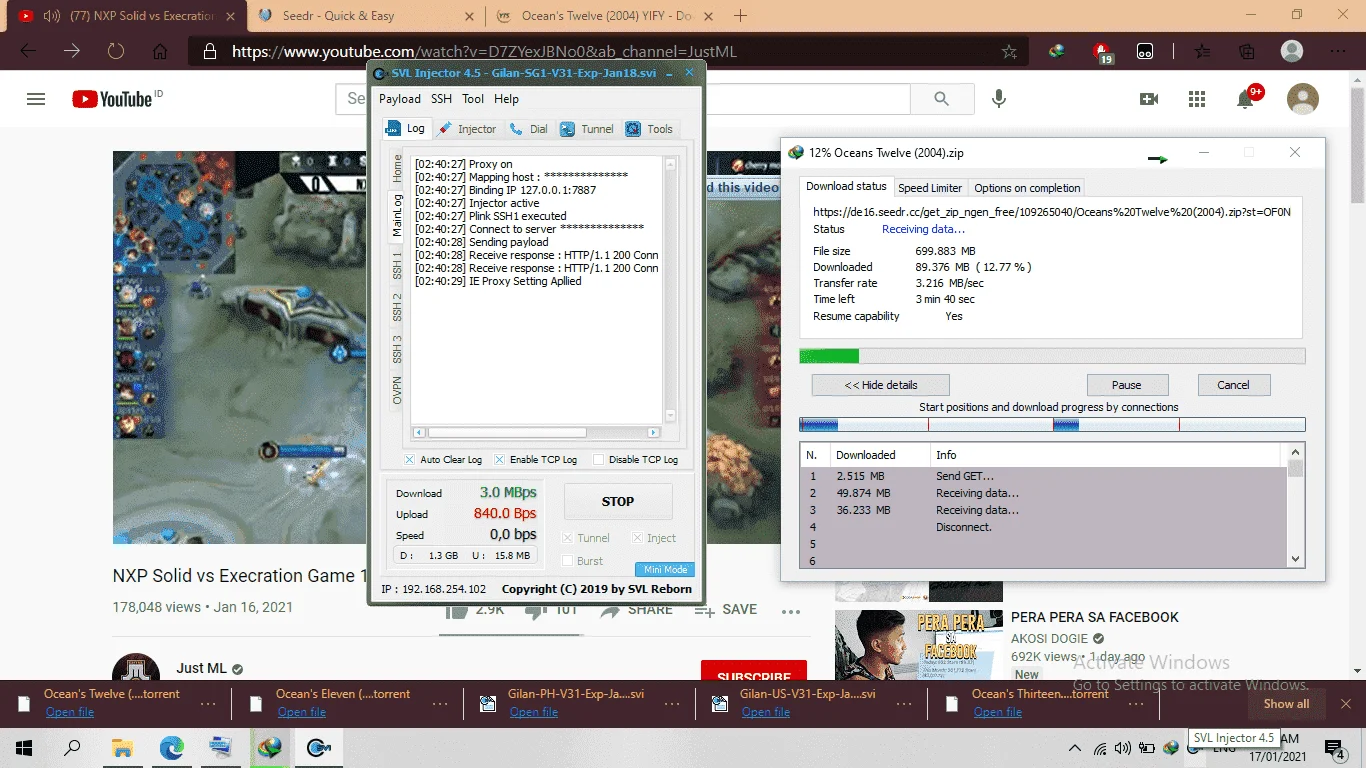Toggle the Inject checkbox
The width and height of the screenshot is (1366, 768).
[637, 538]
